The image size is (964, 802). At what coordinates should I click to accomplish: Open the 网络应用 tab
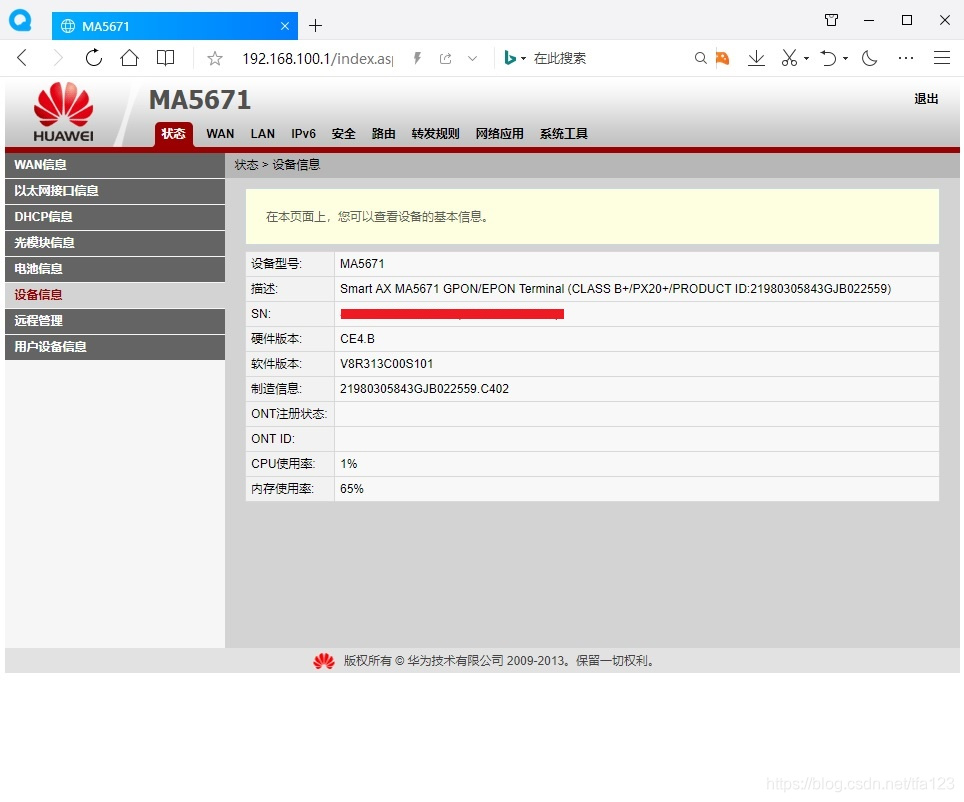click(x=499, y=133)
